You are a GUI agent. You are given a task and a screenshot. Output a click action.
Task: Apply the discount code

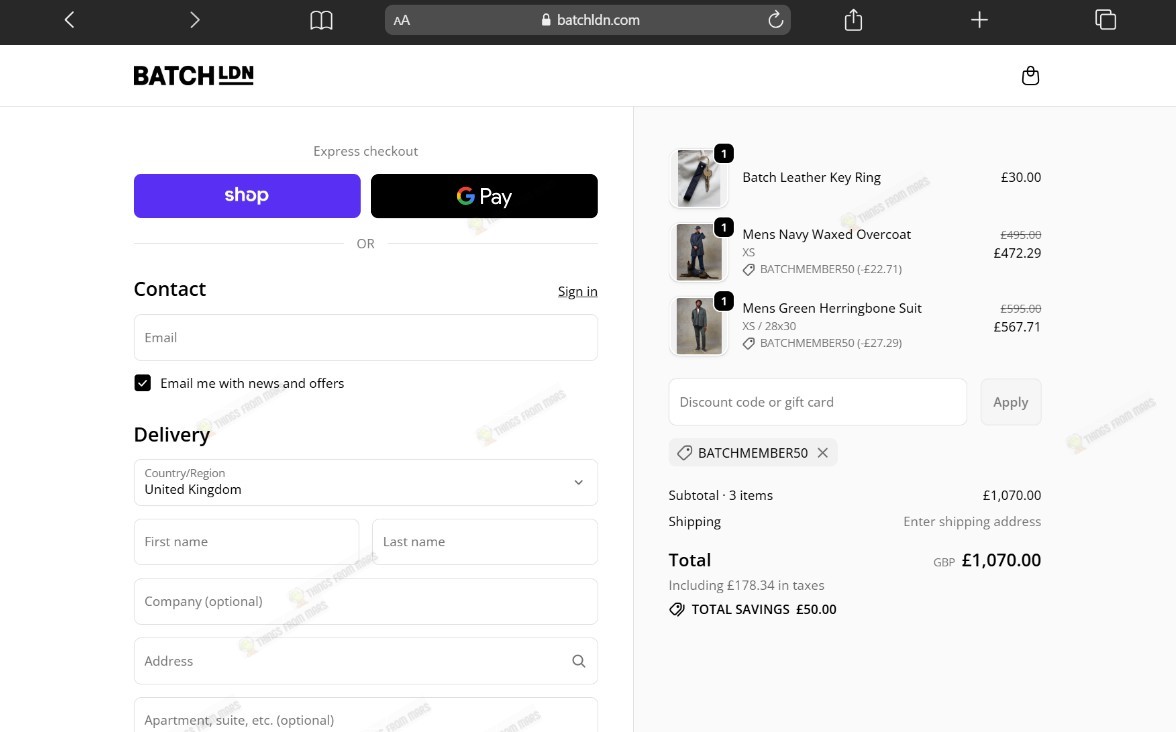tap(1010, 402)
